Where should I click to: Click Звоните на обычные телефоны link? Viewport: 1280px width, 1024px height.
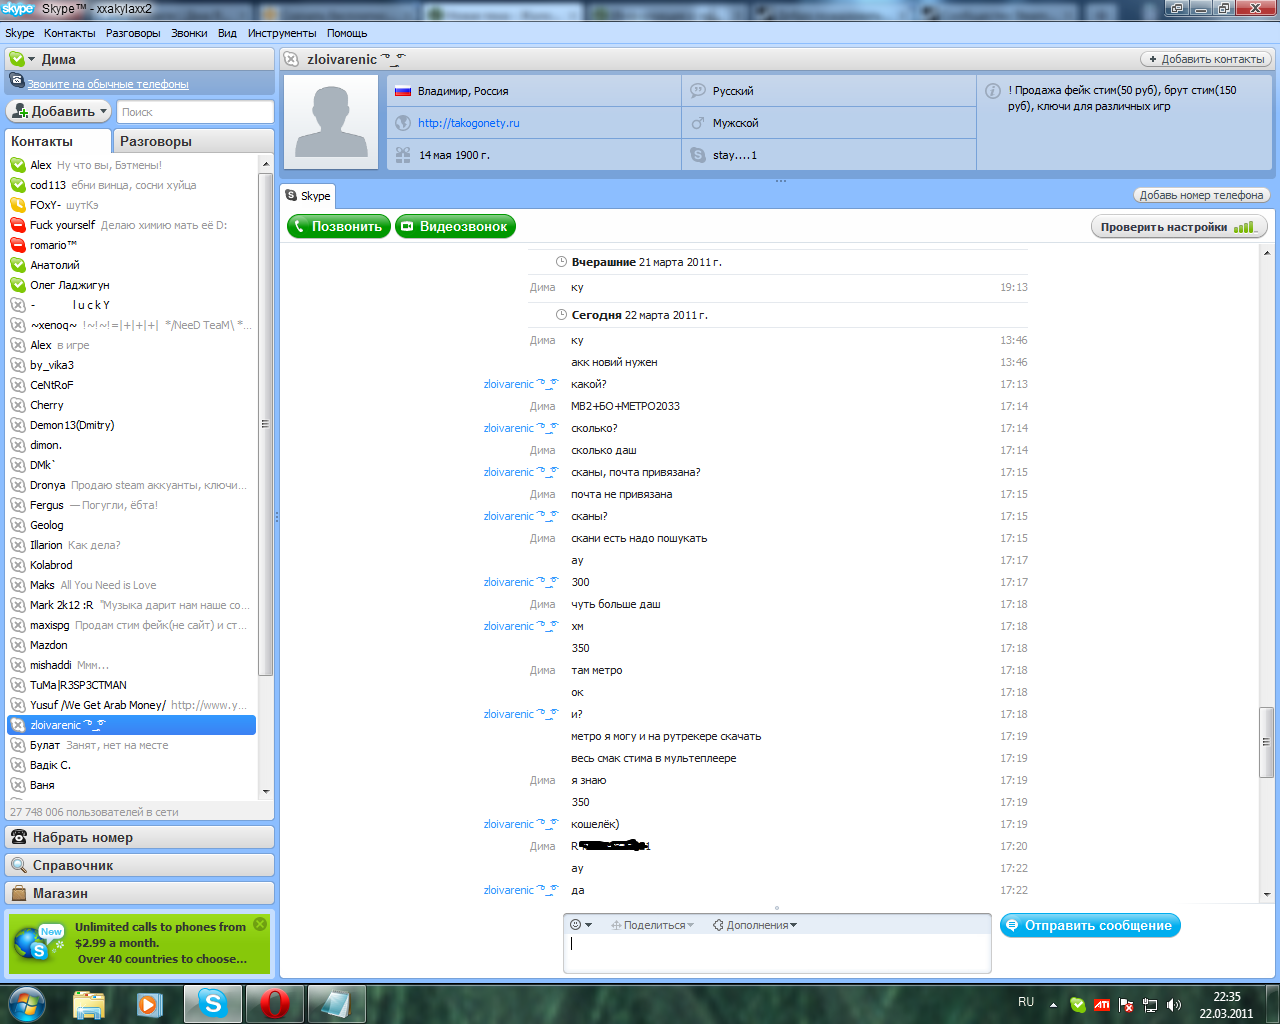107,84
